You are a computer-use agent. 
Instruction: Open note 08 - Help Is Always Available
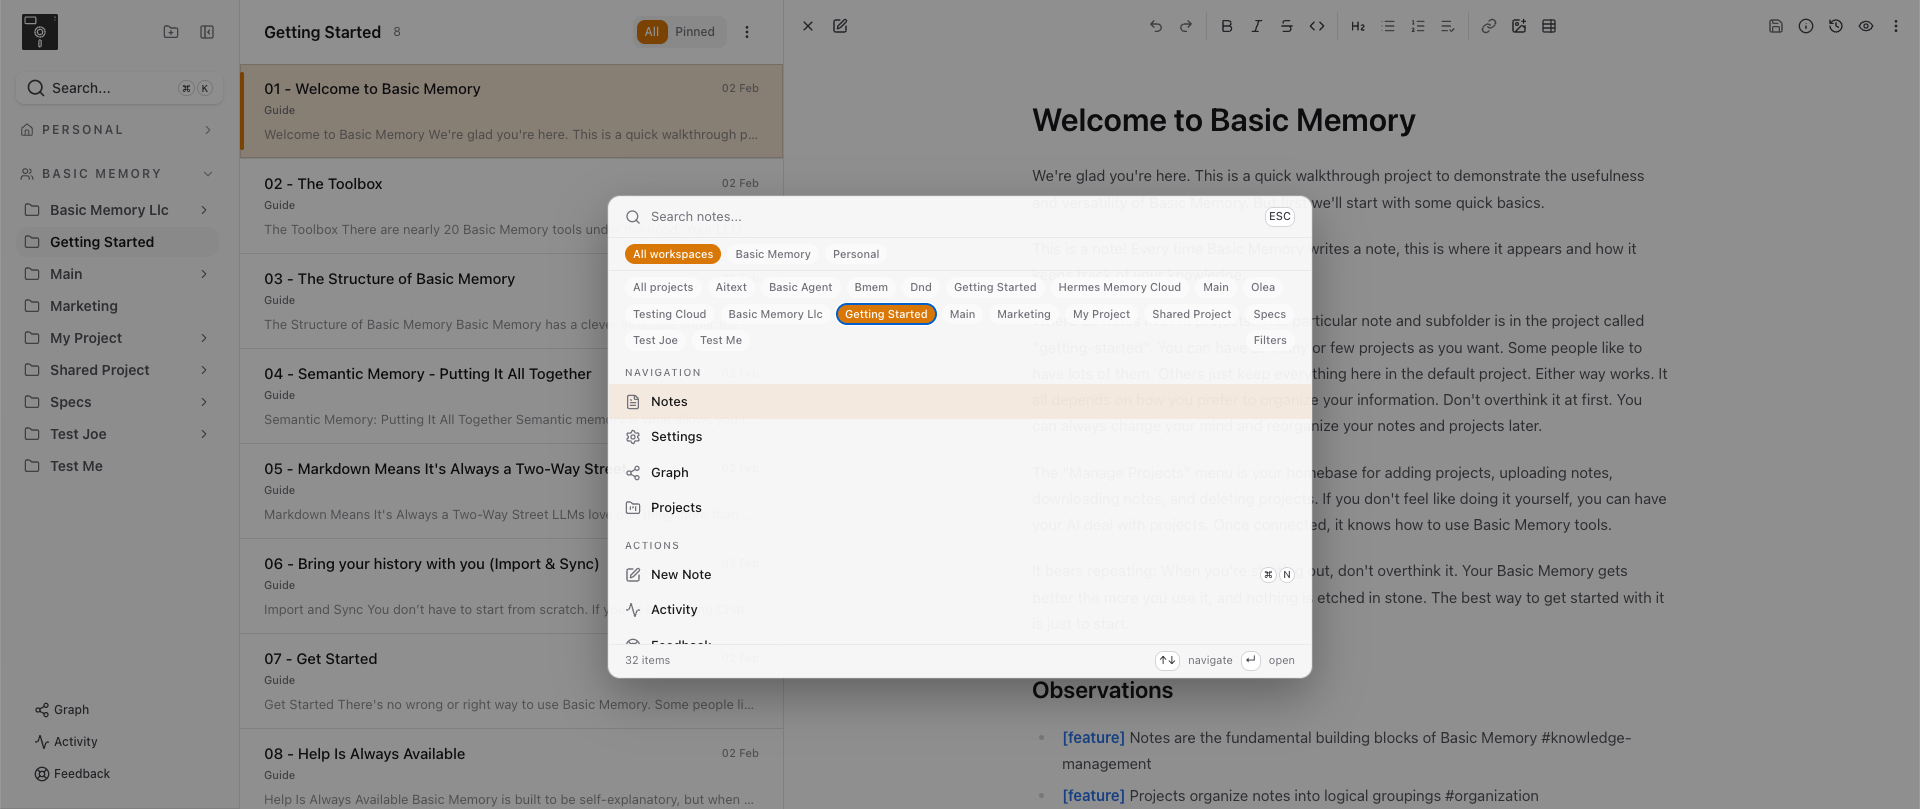[511, 769]
